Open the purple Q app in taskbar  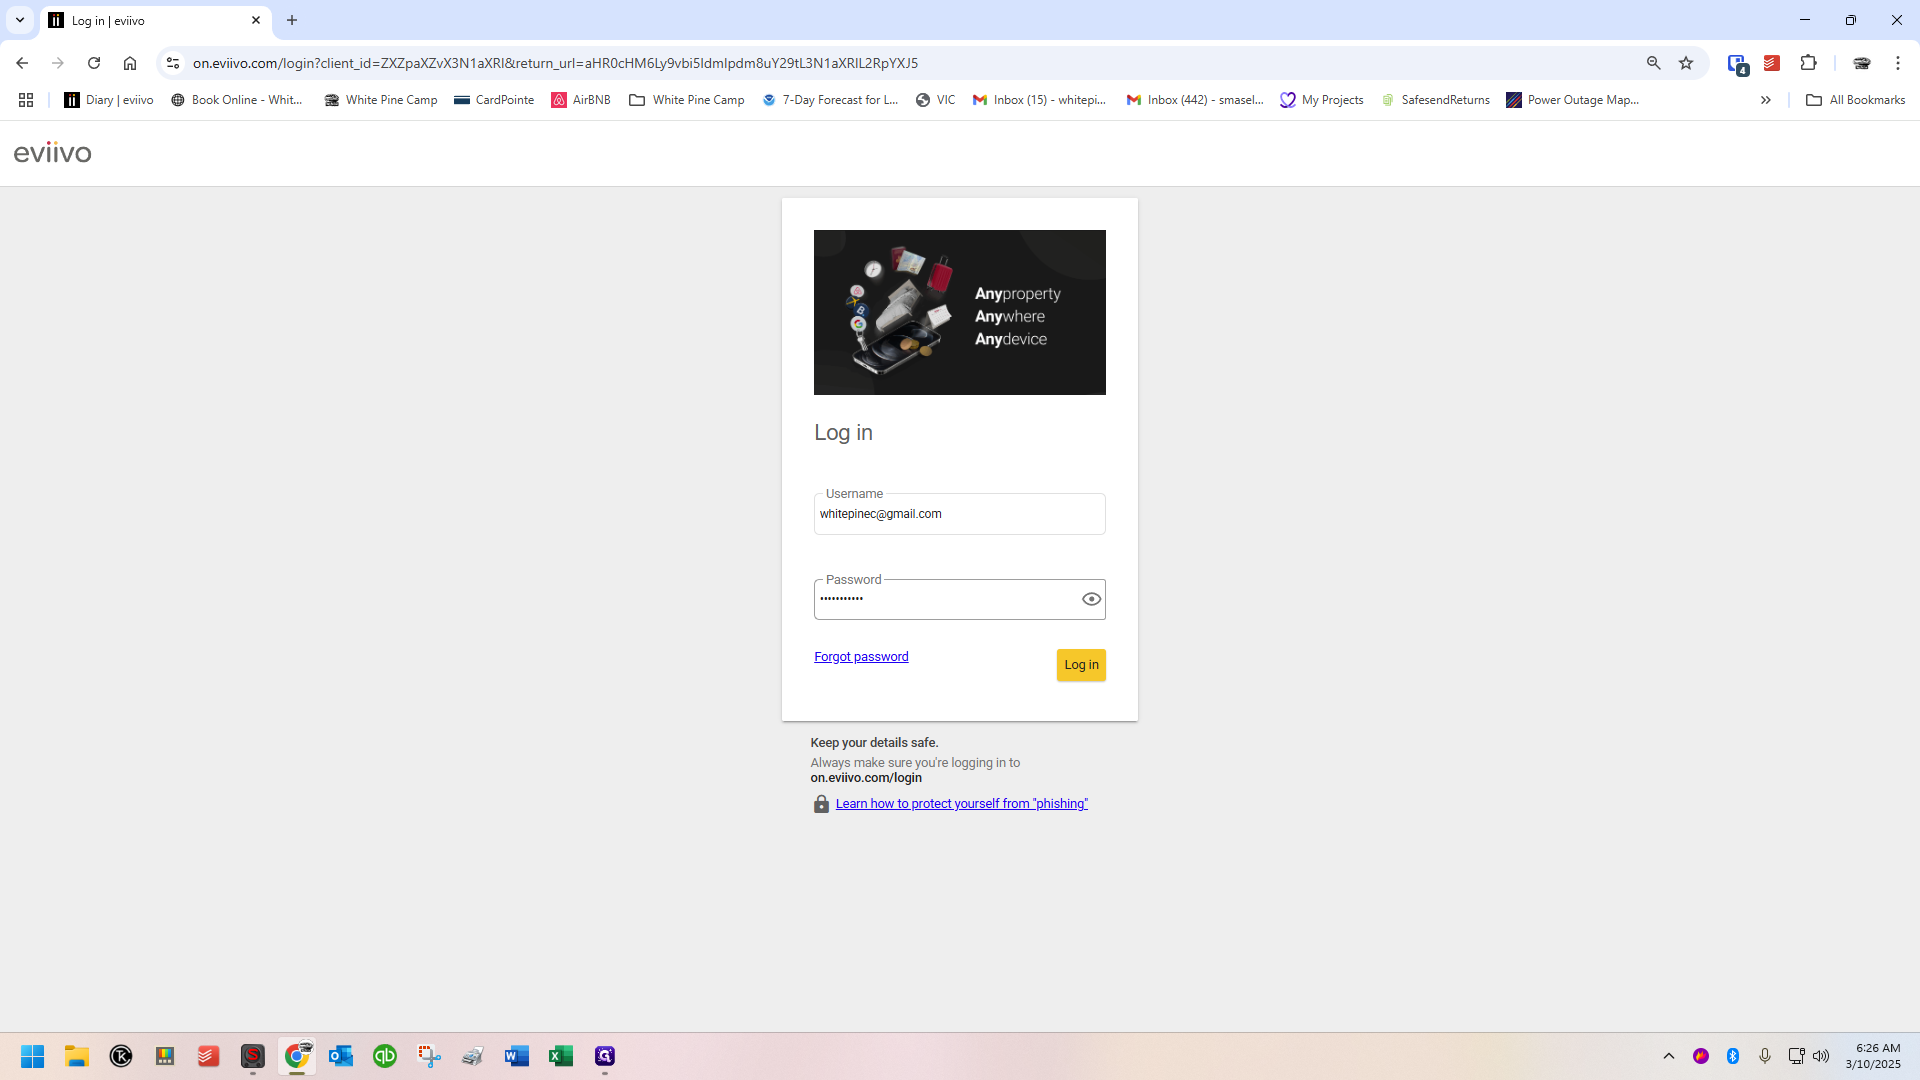(x=605, y=1056)
